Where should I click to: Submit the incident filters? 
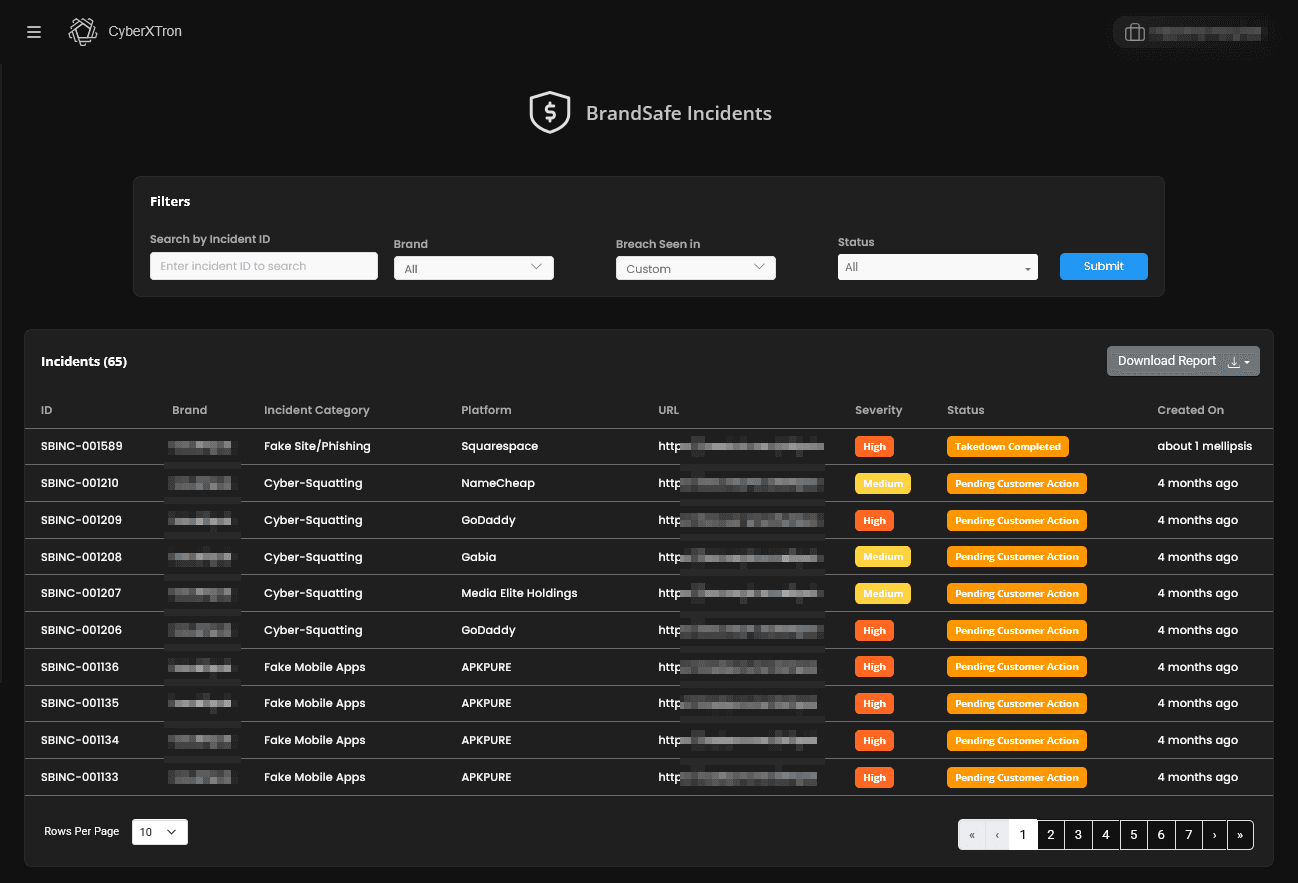[x=1103, y=266]
